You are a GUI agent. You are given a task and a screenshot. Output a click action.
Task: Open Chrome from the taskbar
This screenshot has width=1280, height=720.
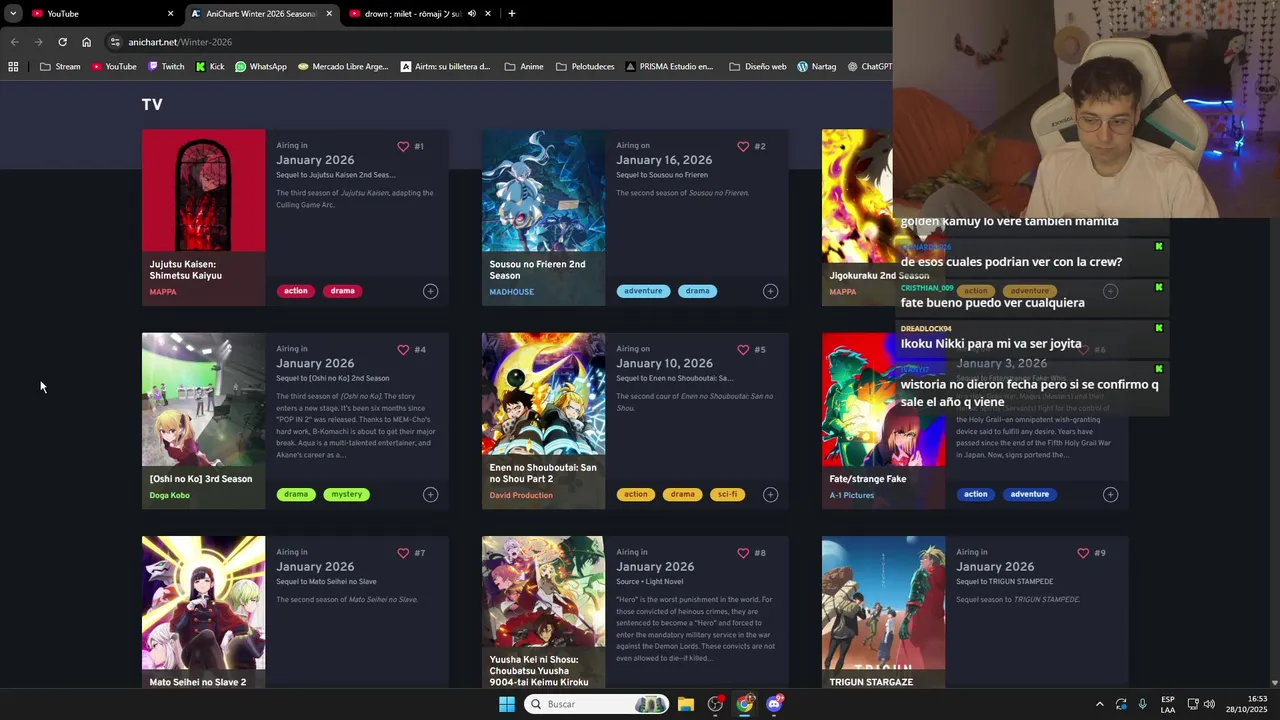(x=745, y=704)
